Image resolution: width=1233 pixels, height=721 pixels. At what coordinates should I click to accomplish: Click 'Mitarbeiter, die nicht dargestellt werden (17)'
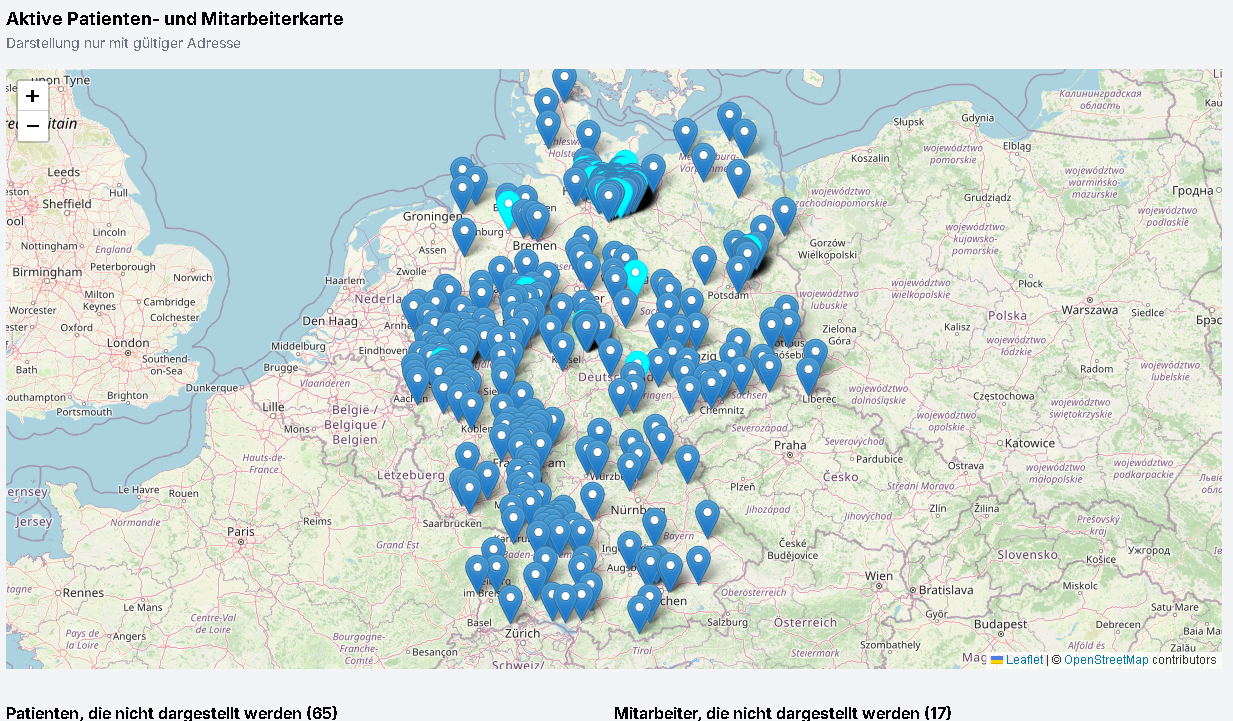click(x=782, y=713)
